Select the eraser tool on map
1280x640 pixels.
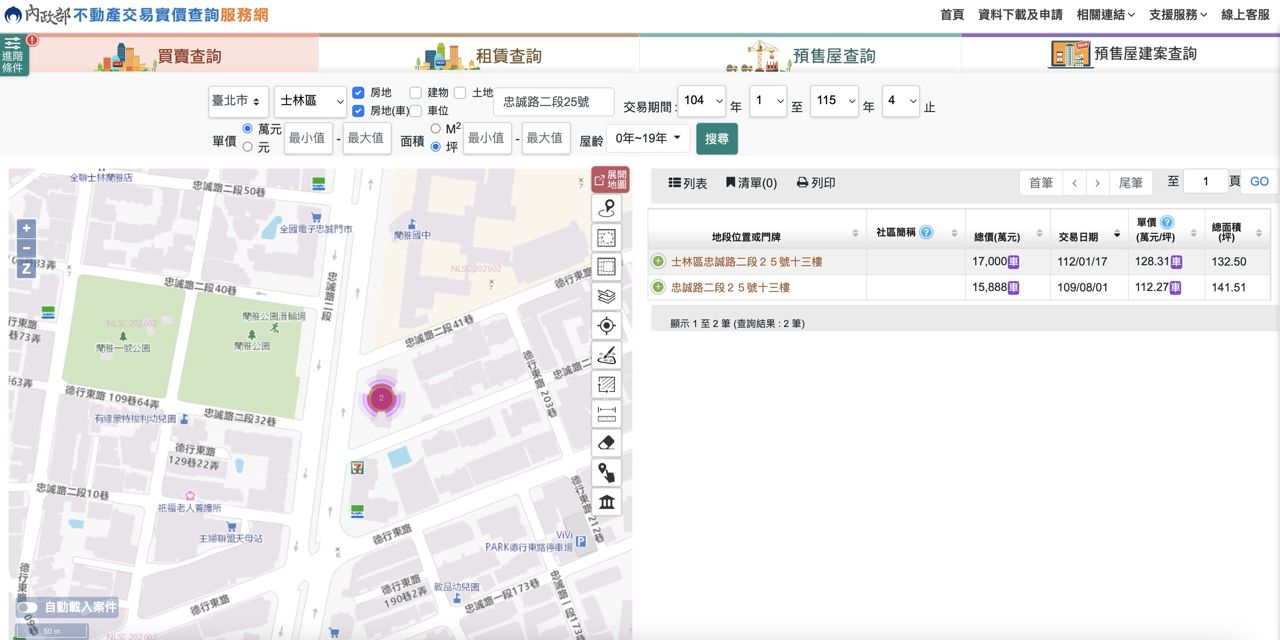click(x=606, y=443)
